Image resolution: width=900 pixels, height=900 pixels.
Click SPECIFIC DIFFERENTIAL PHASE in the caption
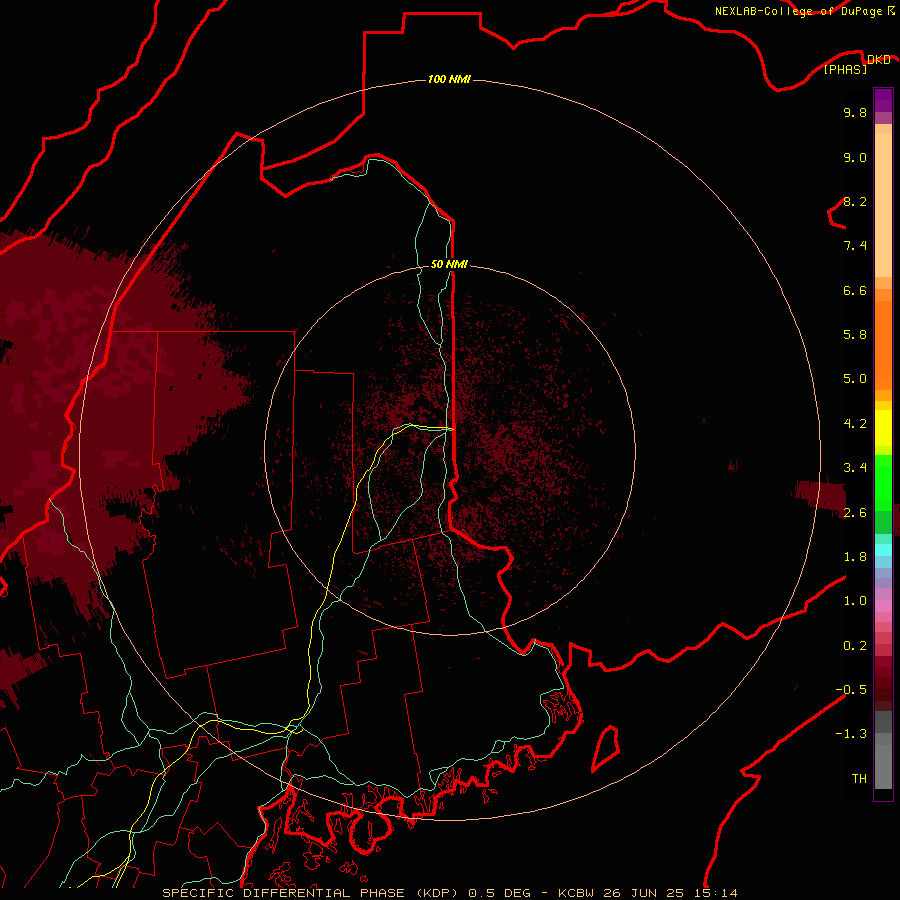[x=286, y=893]
